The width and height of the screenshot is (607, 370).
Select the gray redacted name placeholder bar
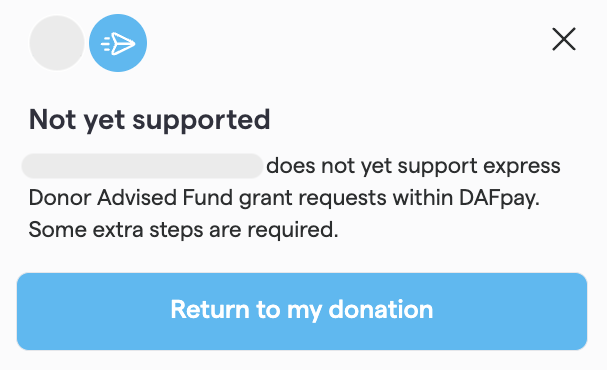pos(142,166)
